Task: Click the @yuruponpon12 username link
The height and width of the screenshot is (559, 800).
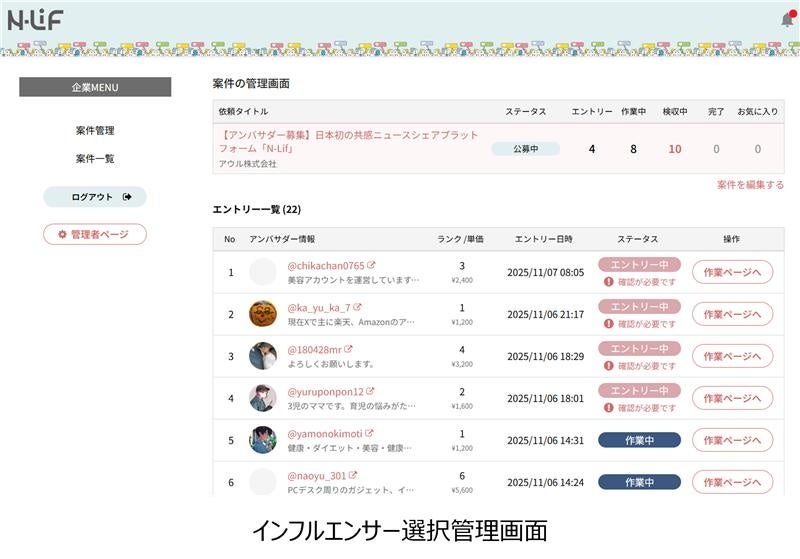Action: pos(325,392)
